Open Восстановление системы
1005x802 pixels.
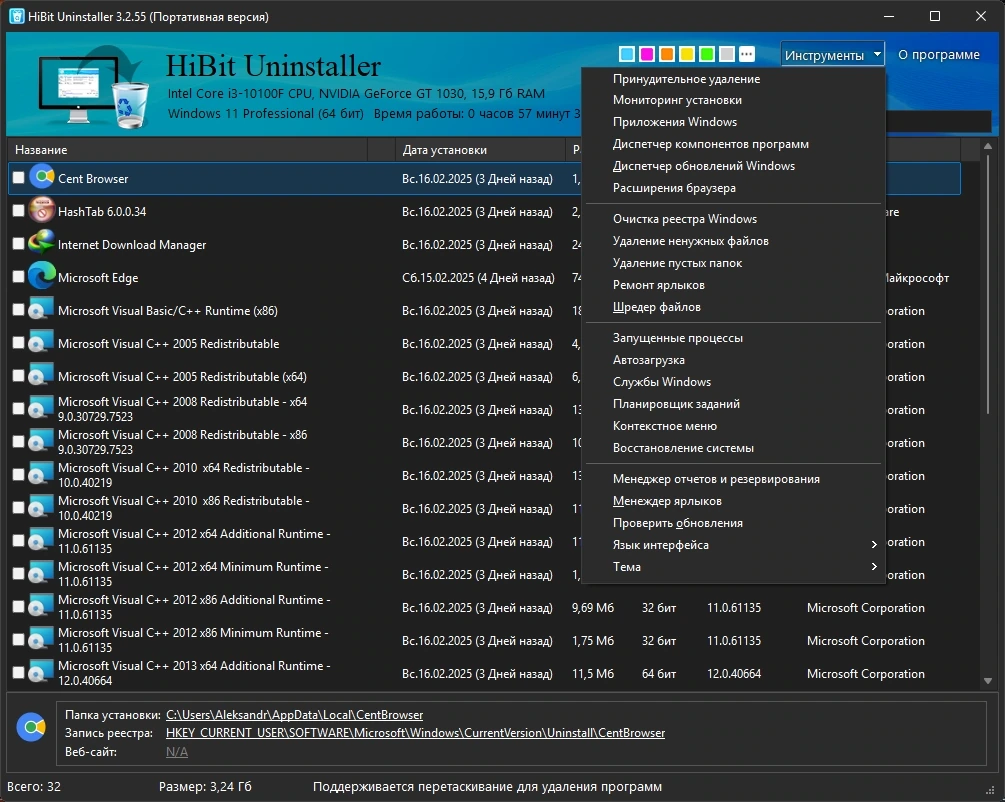734,448
